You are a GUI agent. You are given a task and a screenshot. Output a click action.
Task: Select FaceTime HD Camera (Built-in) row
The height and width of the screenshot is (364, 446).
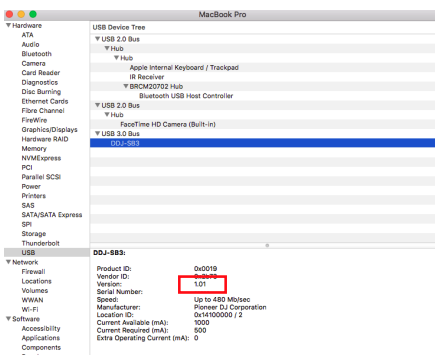[x=262, y=124]
